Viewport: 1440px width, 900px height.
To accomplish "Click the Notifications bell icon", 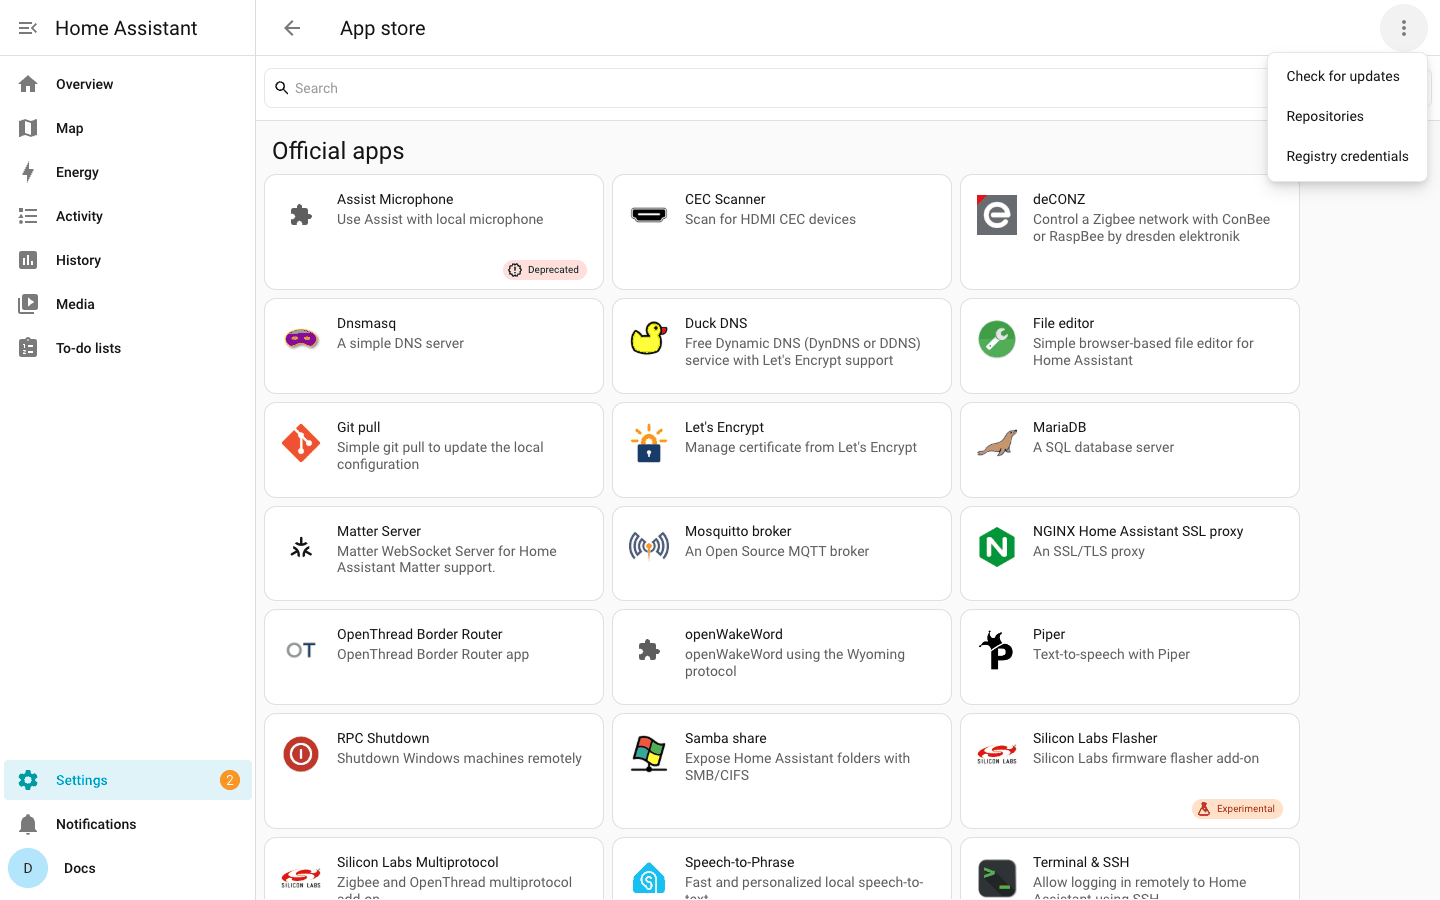I will (x=28, y=824).
